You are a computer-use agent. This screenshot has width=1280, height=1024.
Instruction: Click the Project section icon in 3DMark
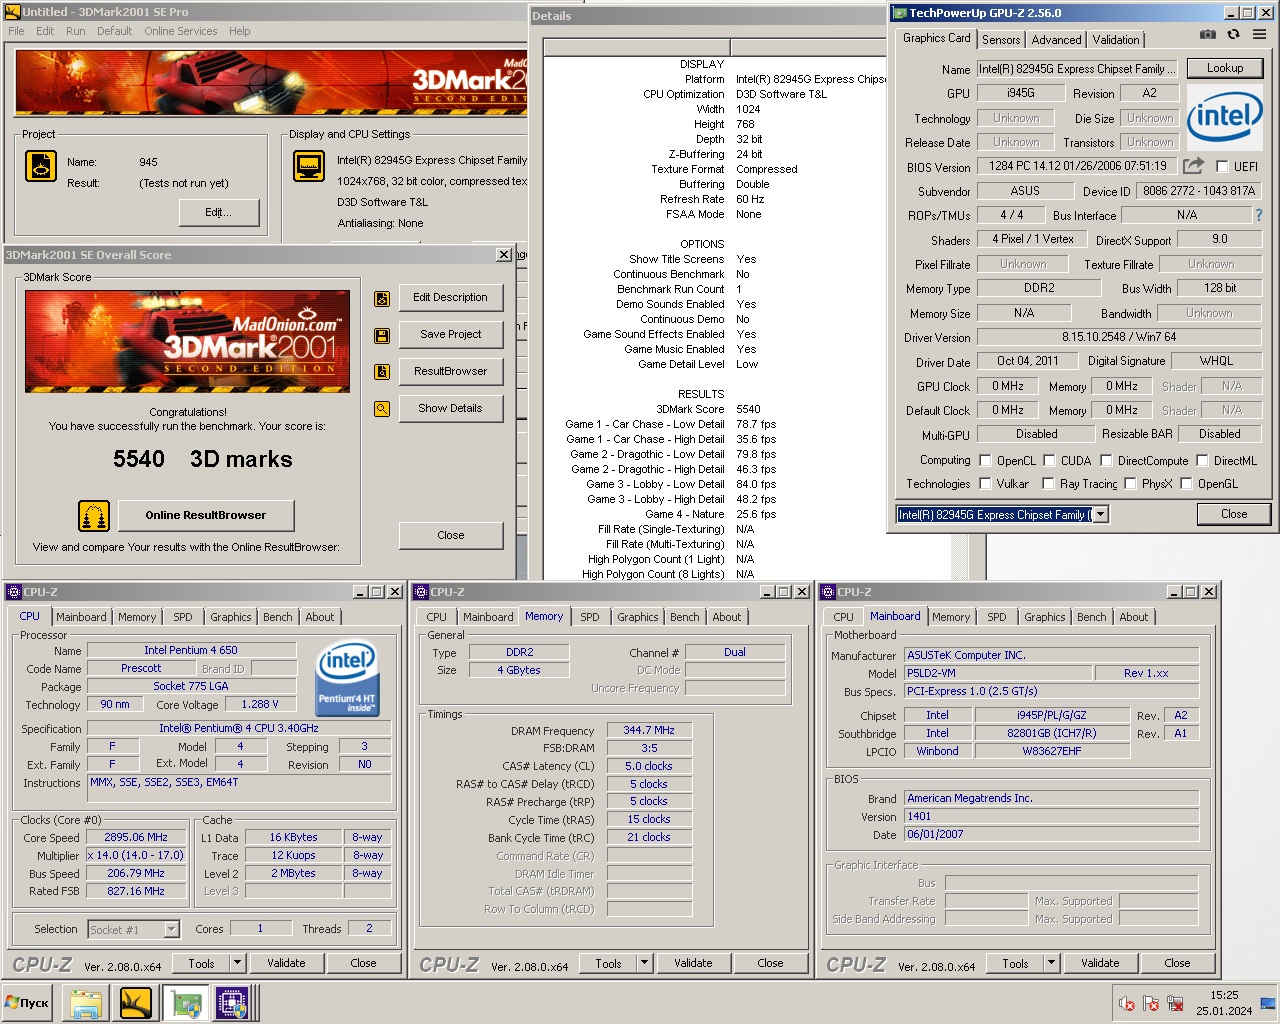tap(41, 166)
